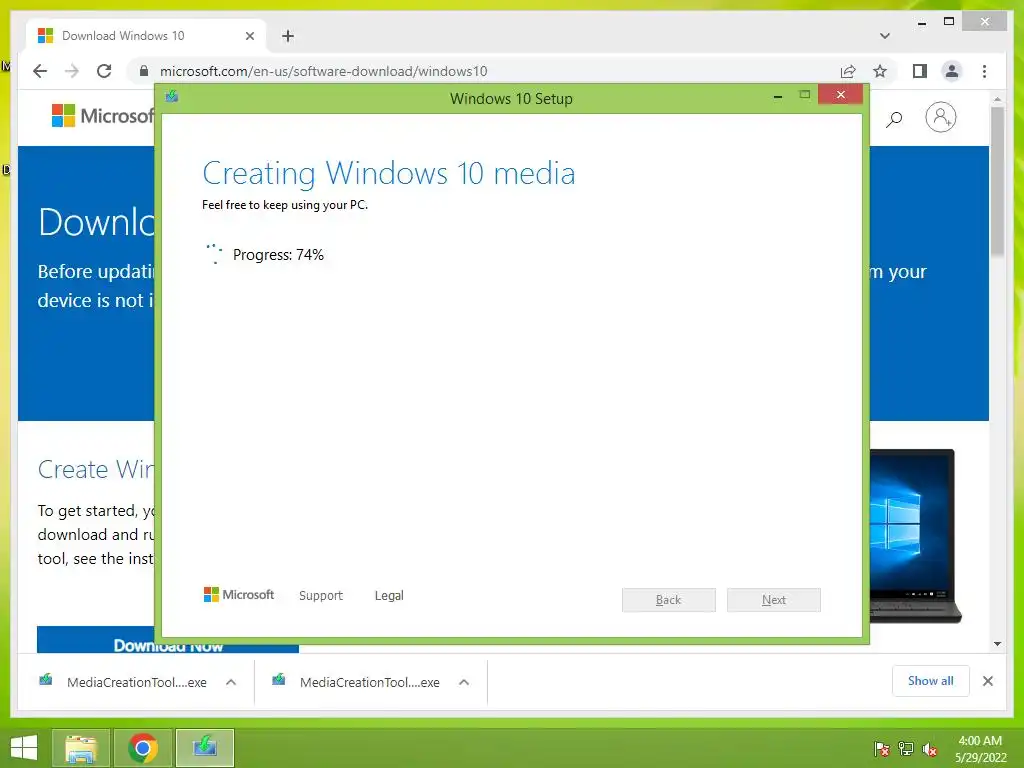The image size is (1024, 768).
Task: Minimize the Windows 10 Setup window
Action: click(777, 96)
